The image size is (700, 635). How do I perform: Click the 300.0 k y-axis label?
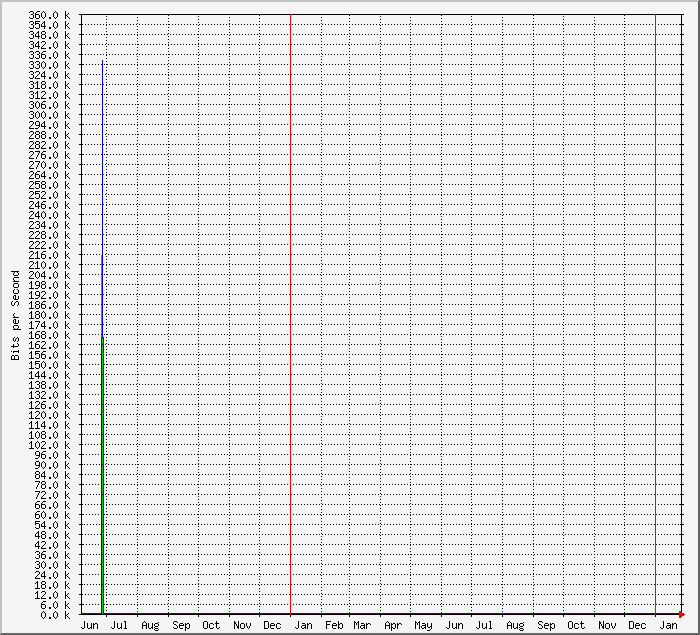49,115
